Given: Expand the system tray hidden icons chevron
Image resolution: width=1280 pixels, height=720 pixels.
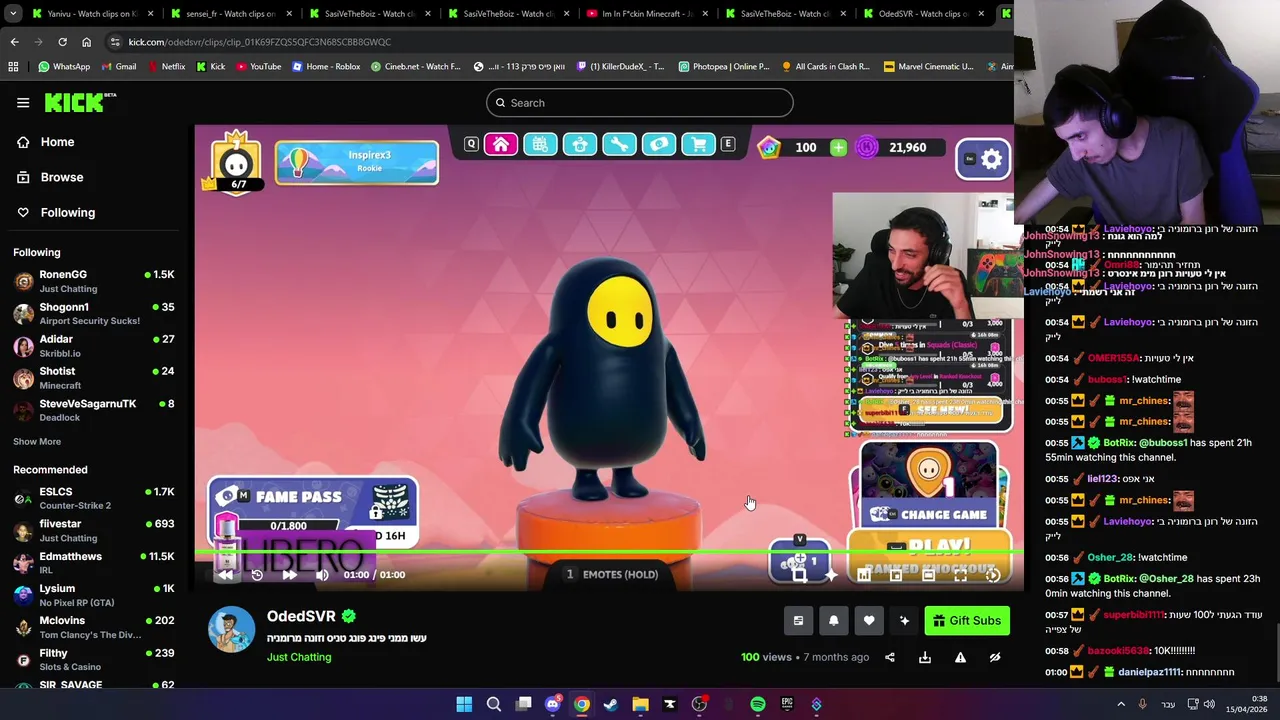Looking at the screenshot, I should [1120, 704].
